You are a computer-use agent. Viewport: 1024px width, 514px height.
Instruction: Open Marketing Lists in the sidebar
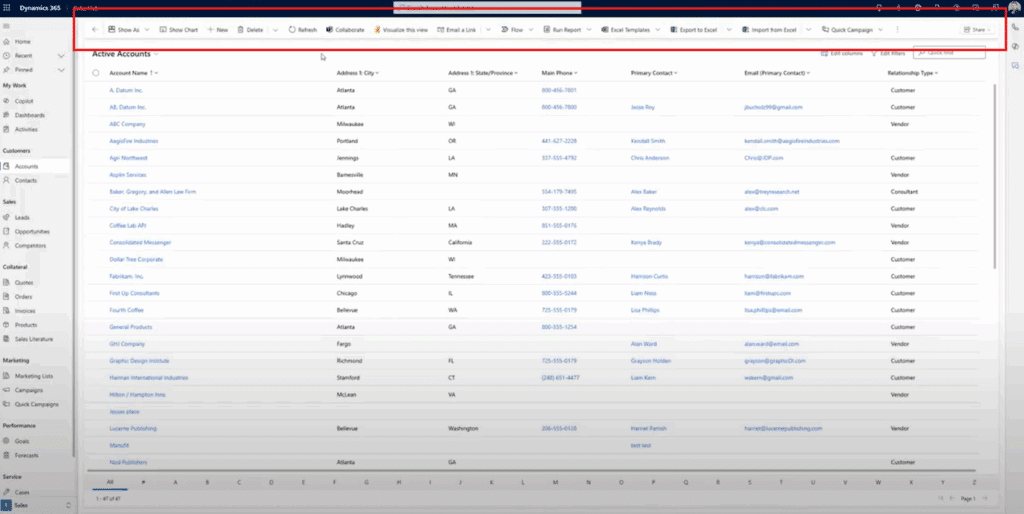point(34,376)
